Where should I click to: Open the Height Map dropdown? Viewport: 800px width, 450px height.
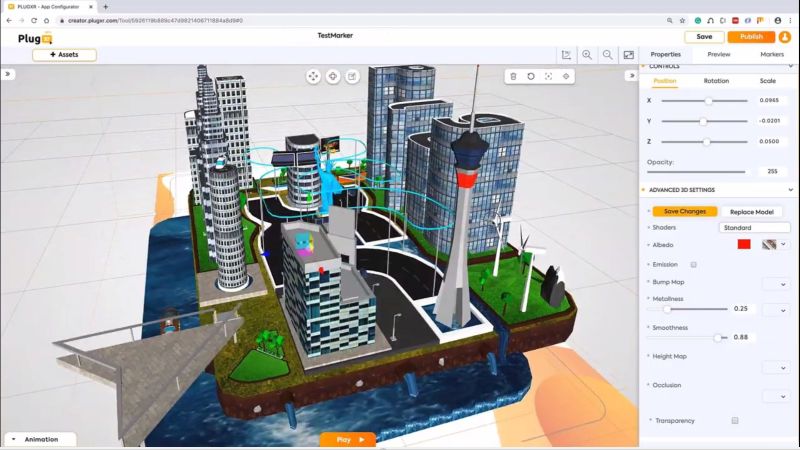click(x=776, y=368)
